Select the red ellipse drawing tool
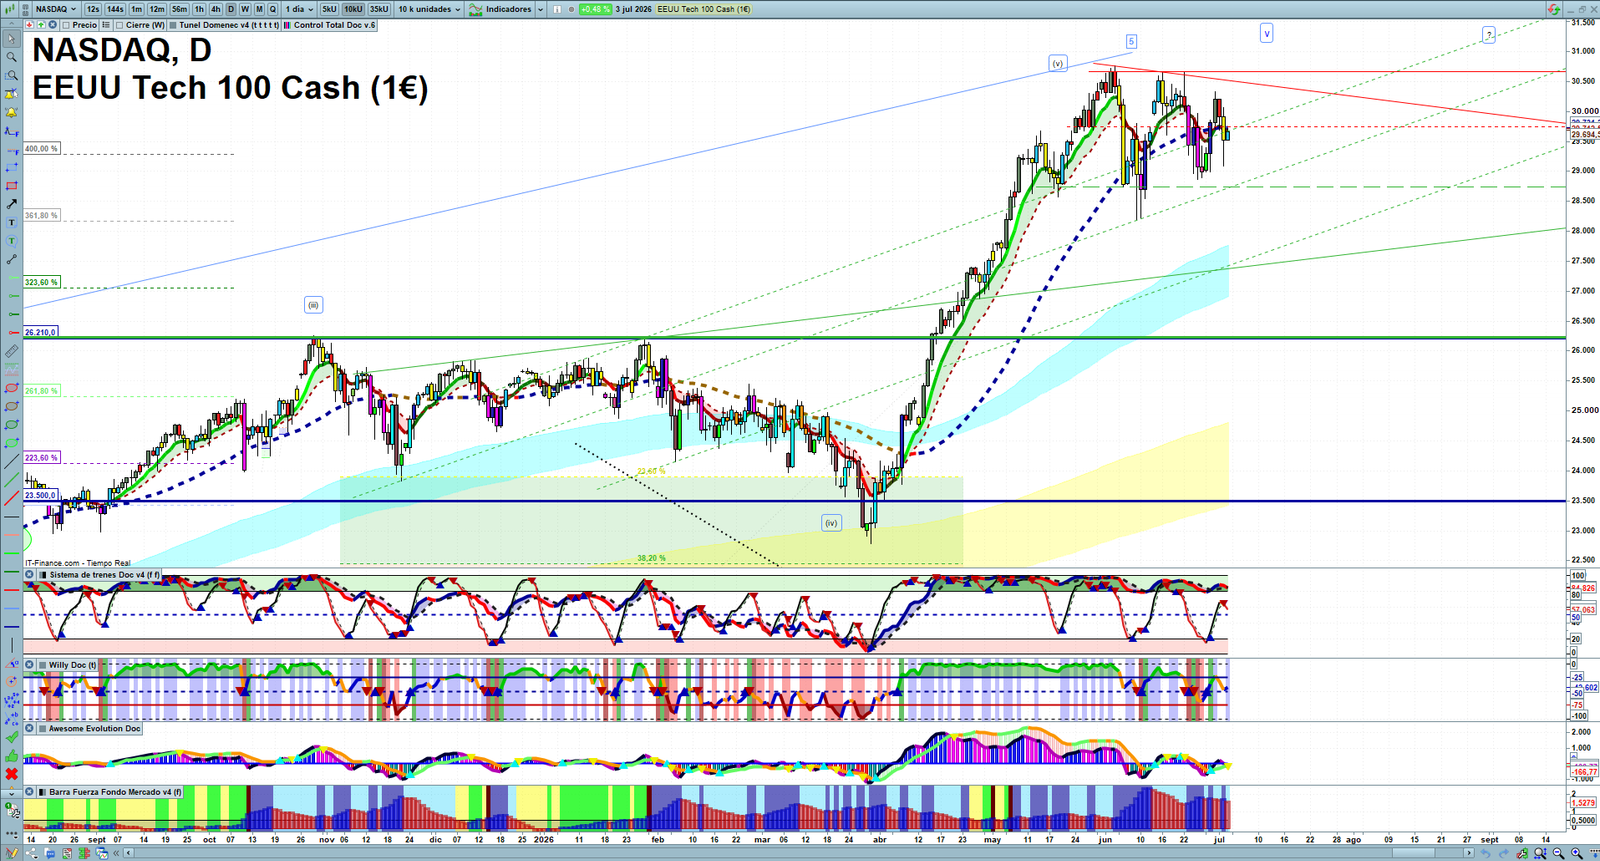The width and height of the screenshot is (1600, 861). point(12,388)
